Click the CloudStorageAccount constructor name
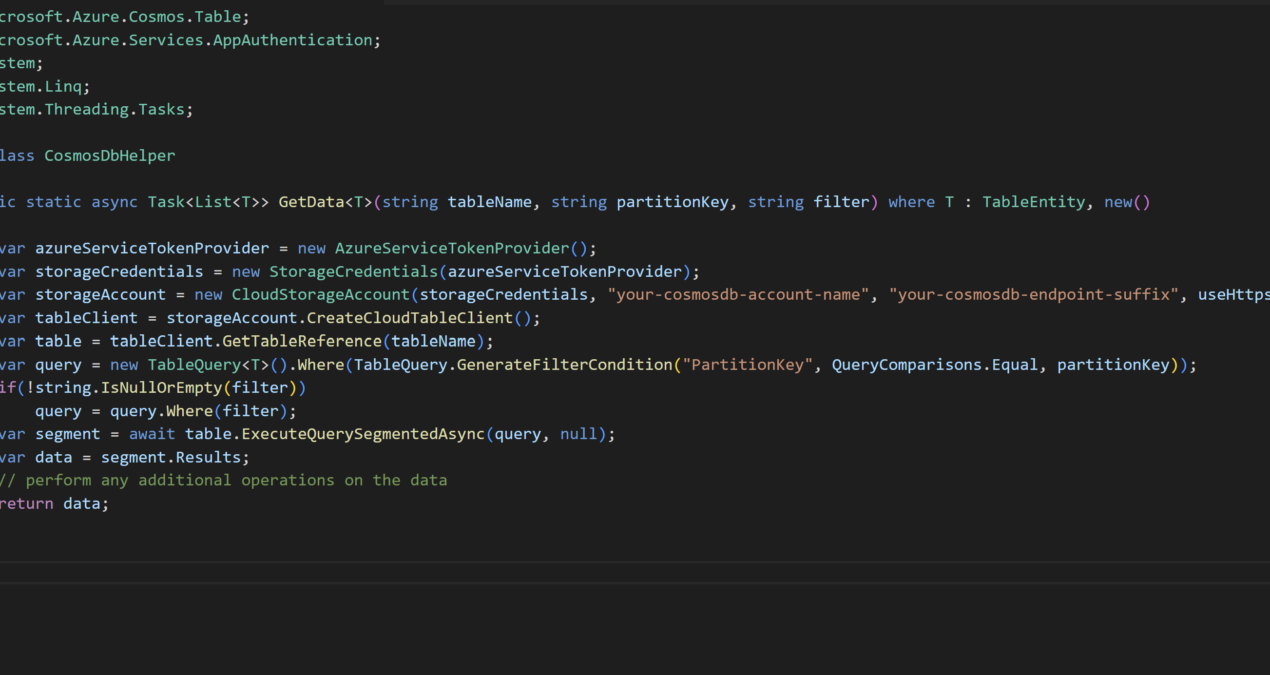This screenshot has height=675, width=1270. (x=320, y=295)
